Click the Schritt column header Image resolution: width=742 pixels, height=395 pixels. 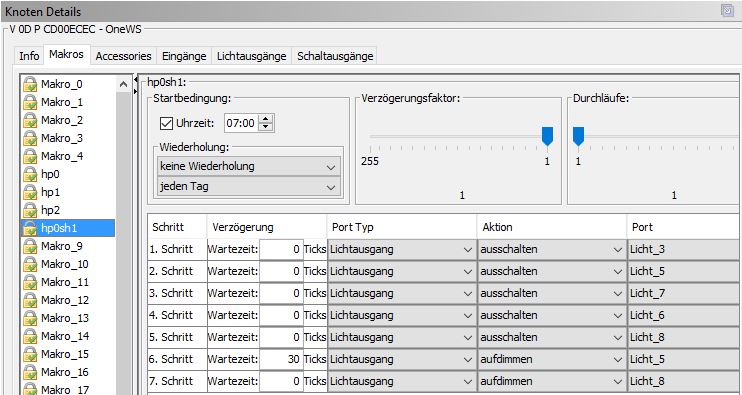pyautogui.click(x=177, y=227)
